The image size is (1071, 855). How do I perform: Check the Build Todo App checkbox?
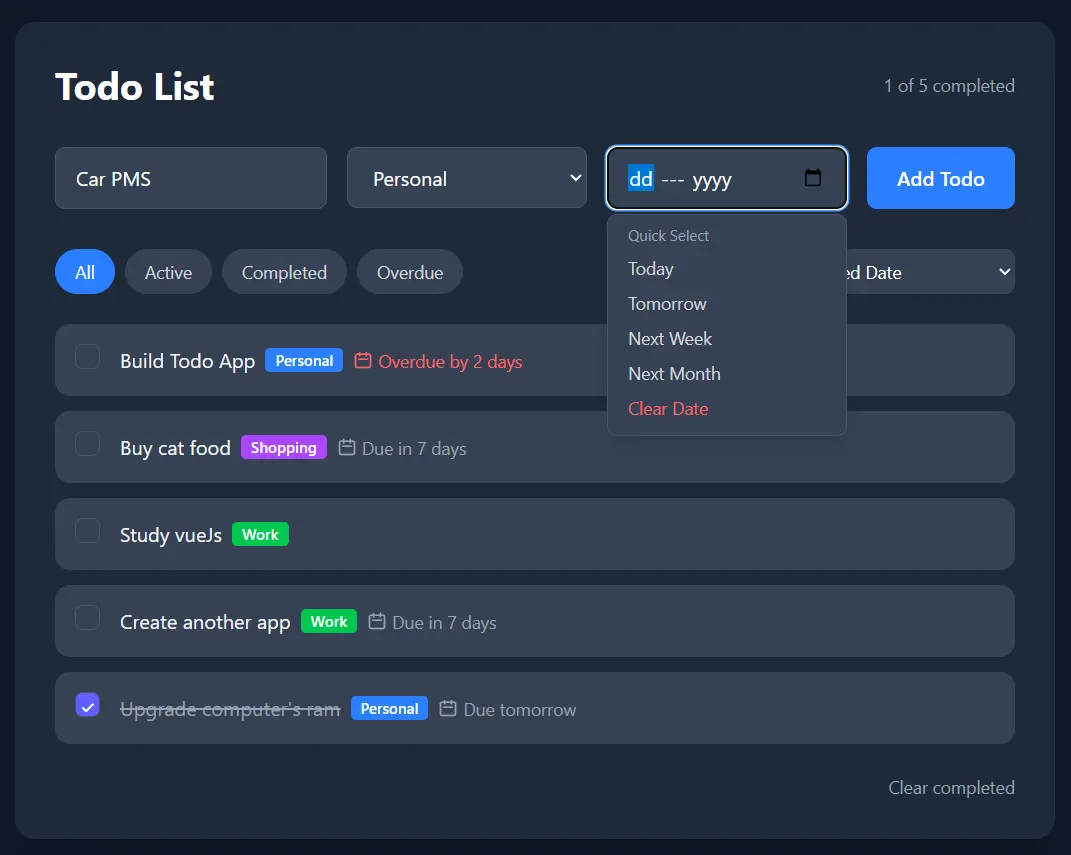click(87, 357)
